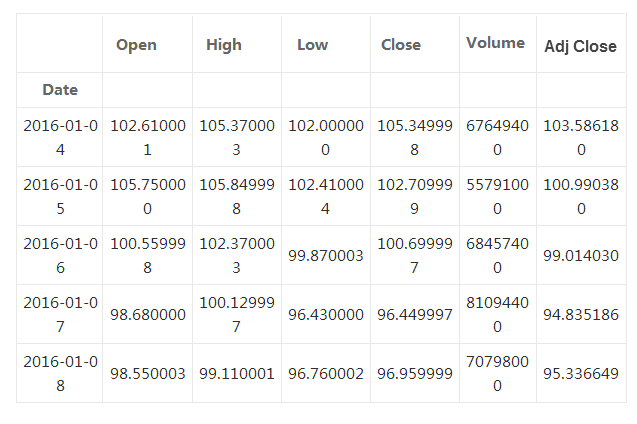
Task: Click the Adj Close column header
Action: pos(580,46)
